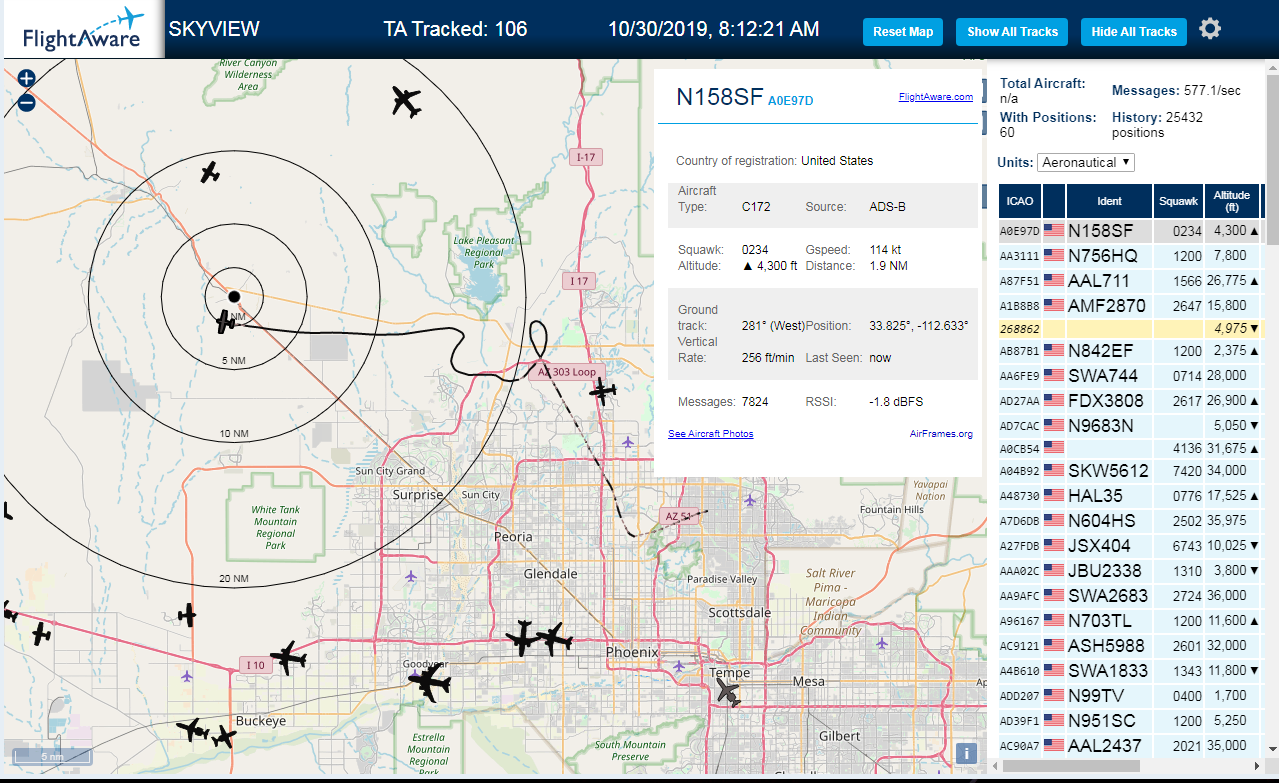Select the SWA744 aircraft row
This screenshot has width=1279, height=783.
tap(1131, 376)
